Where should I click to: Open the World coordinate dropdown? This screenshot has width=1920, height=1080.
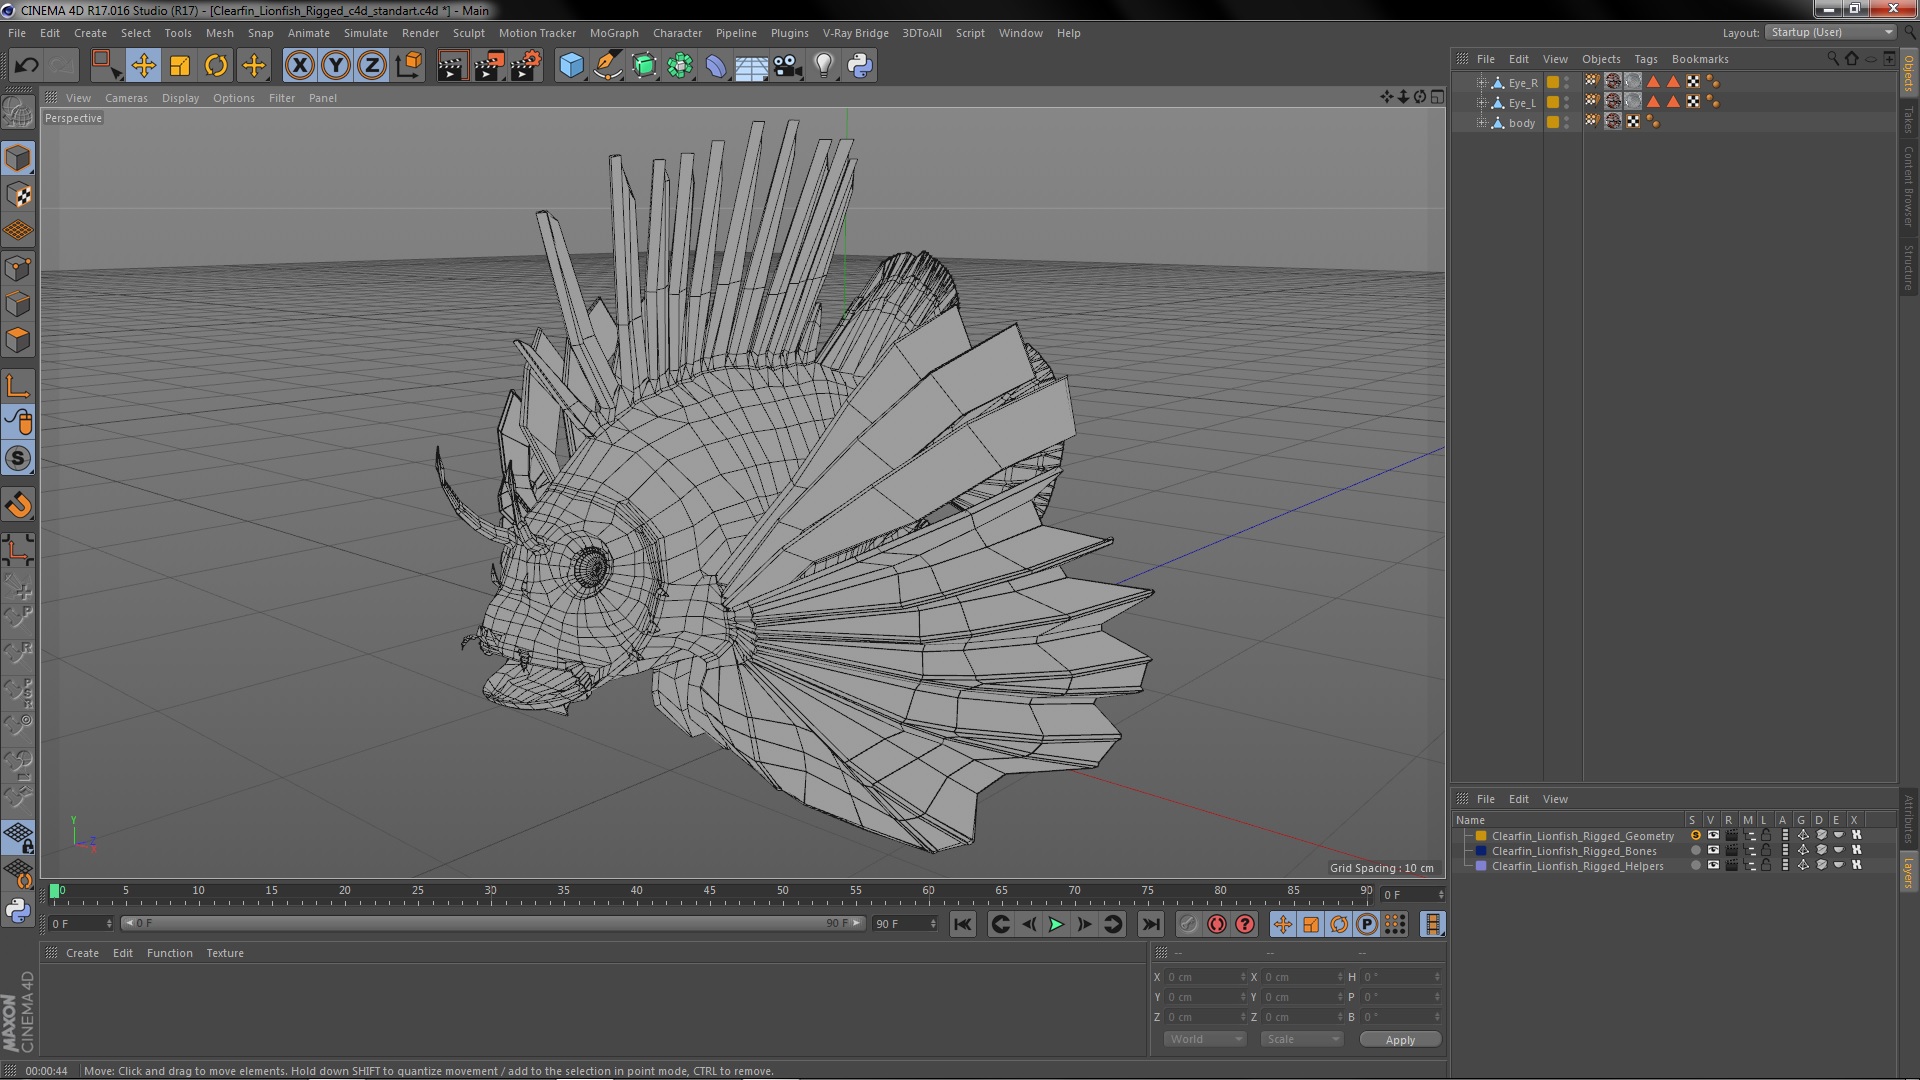tap(1205, 1039)
